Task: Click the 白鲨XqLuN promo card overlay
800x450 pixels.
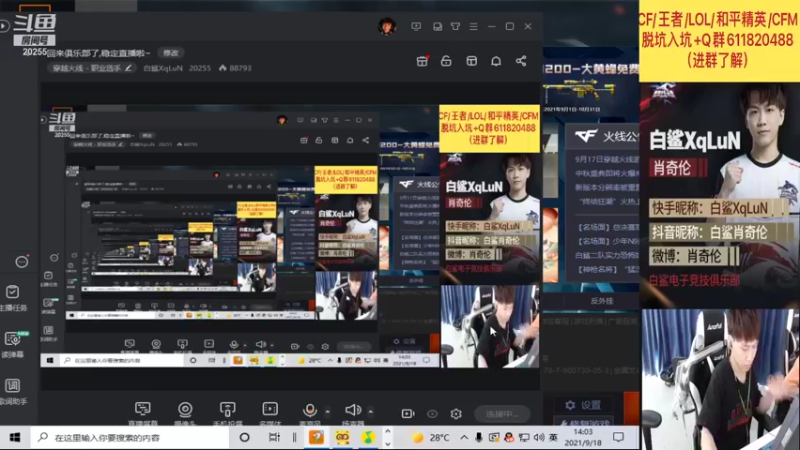Action: pyautogui.click(x=719, y=195)
